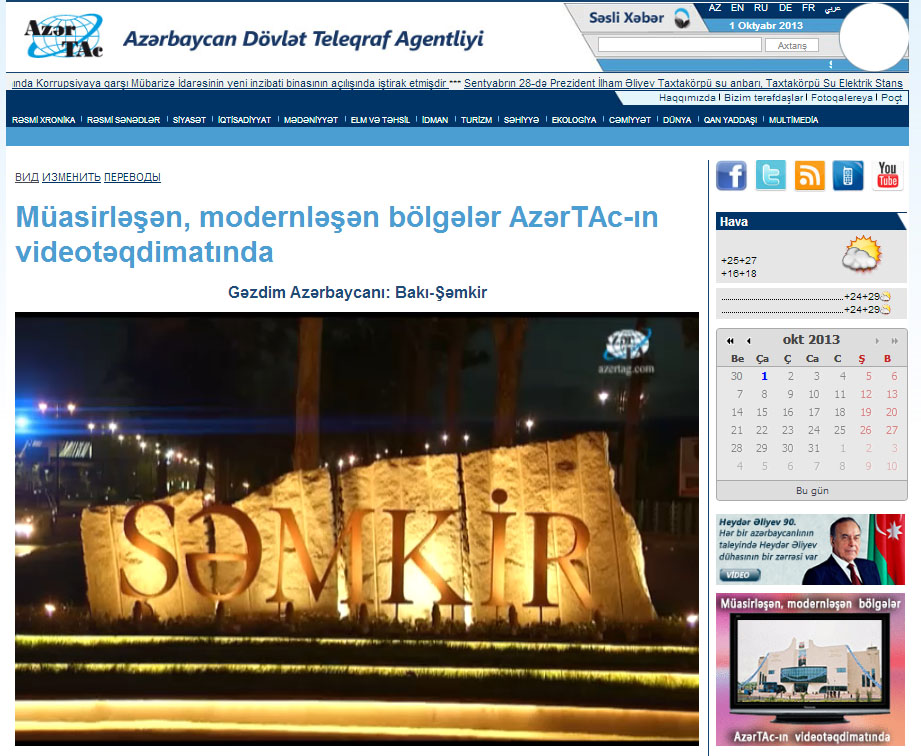This screenshot has height=756, width=921.
Task: Click inside the search text field
Action: tap(679, 45)
